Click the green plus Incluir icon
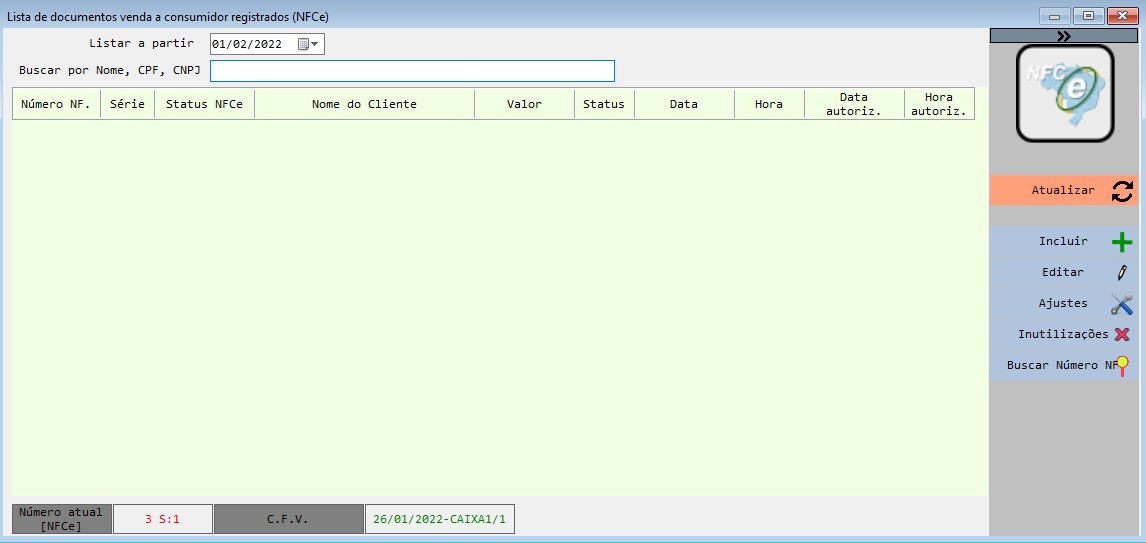The image size is (1146, 543). (1122, 242)
